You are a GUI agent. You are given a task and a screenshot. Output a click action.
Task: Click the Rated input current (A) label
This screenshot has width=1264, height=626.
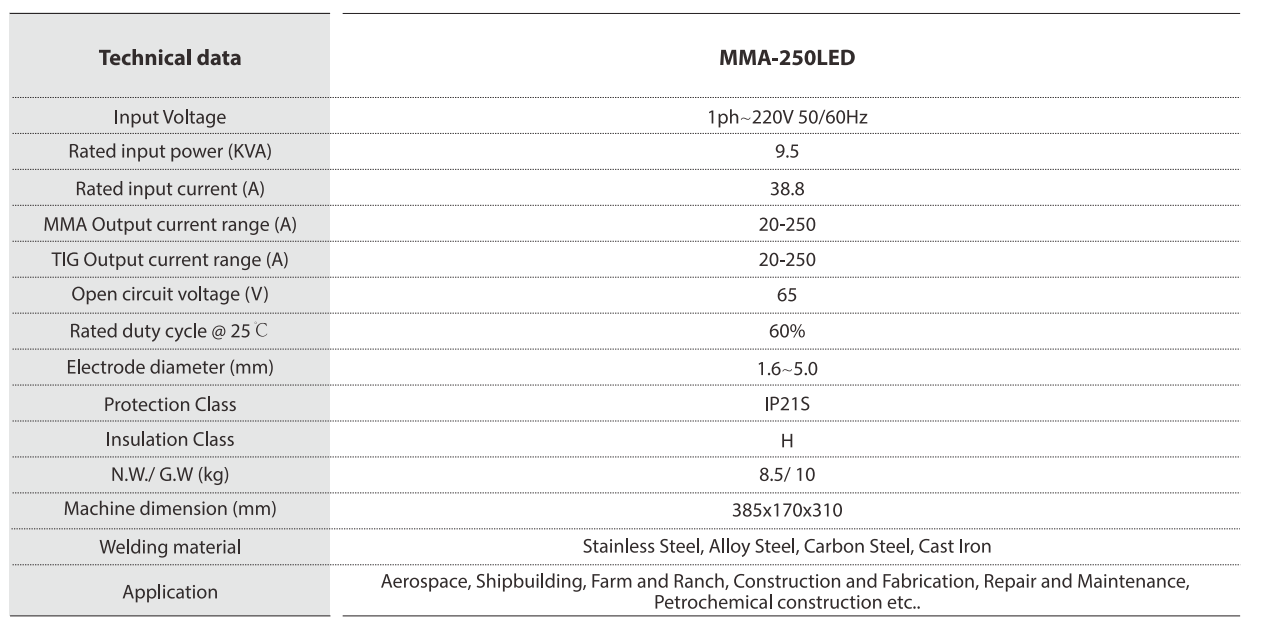pyautogui.click(x=170, y=188)
